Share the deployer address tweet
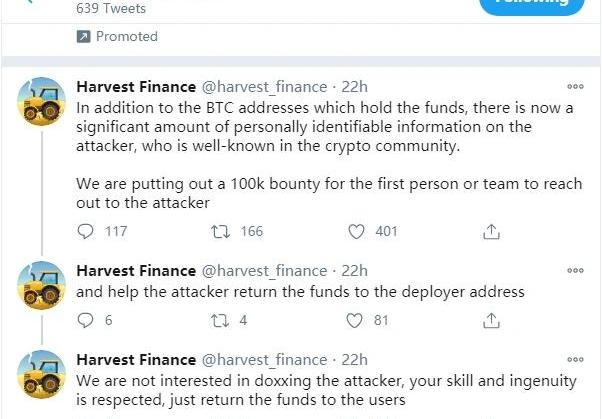The height and width of the screenshot is (419, 602). (491, 320)
